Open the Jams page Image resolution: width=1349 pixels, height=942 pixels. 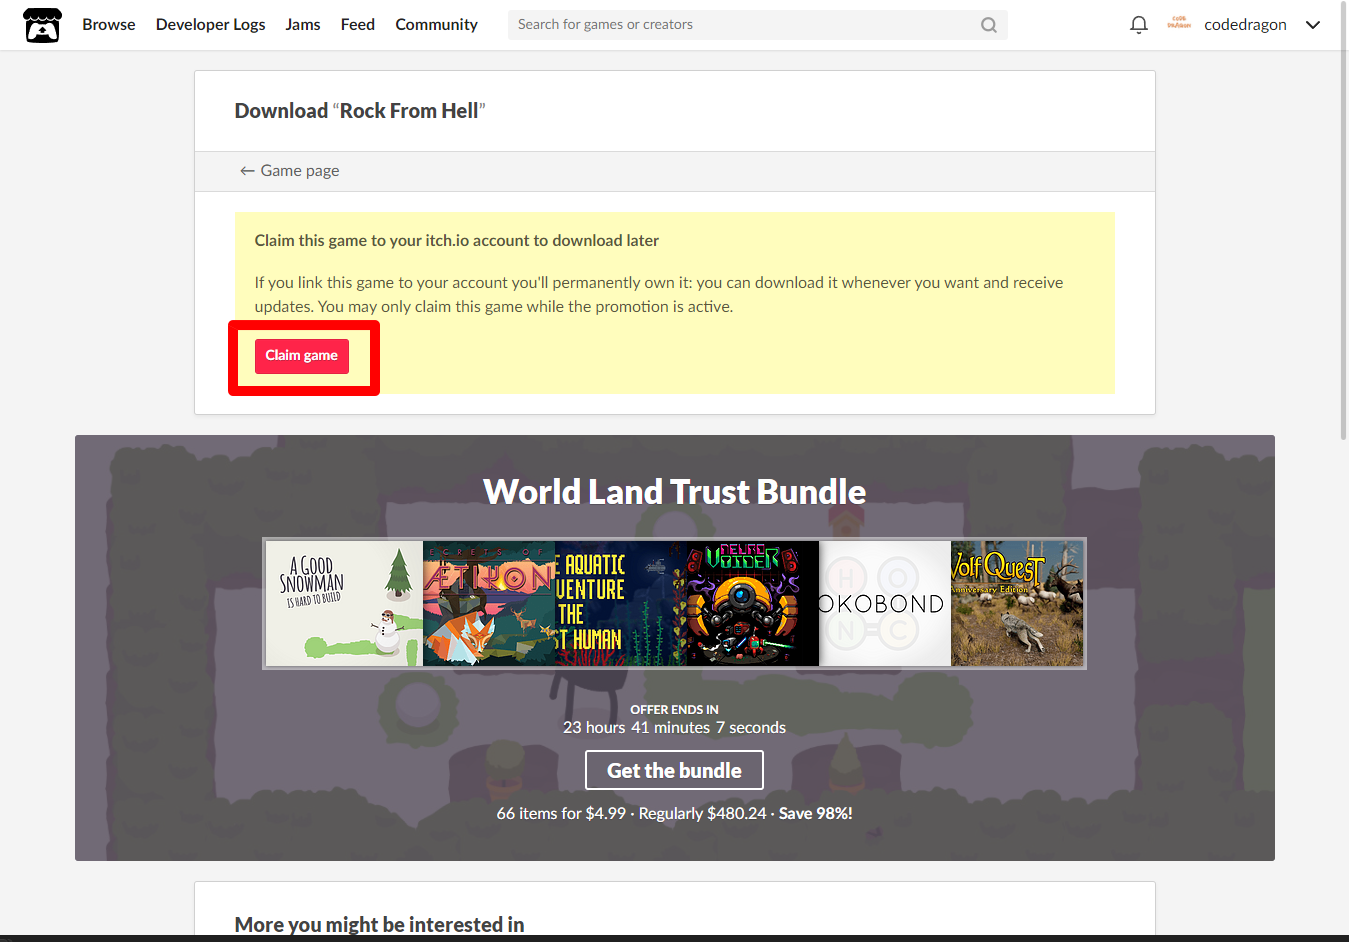point(303,24)
